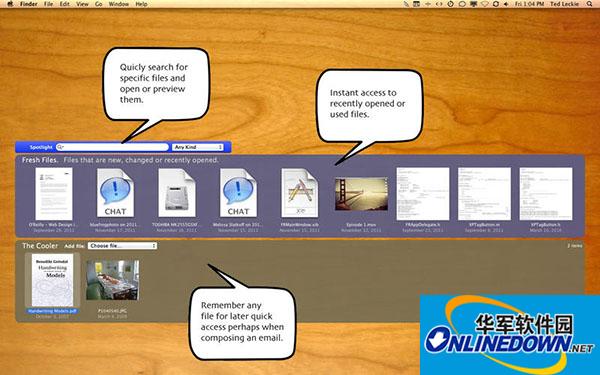Click the Fresh Files section title
The height and width of the screenshot is (375, 600).
(x=40, y=160)
